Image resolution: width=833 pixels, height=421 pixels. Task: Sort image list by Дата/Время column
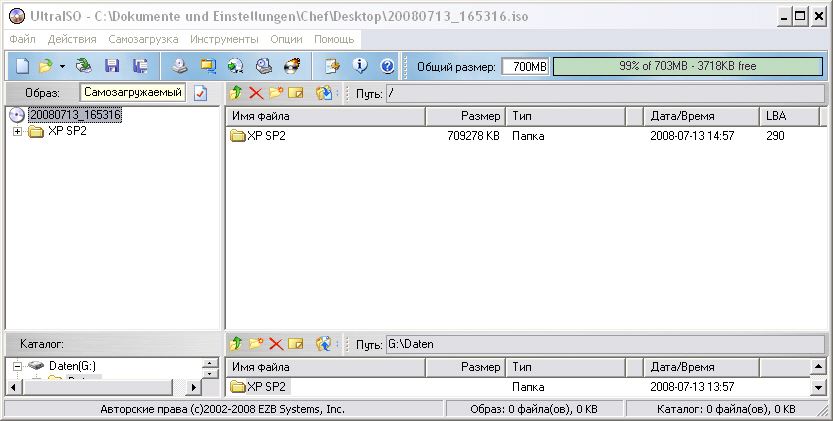coord(701,116)
